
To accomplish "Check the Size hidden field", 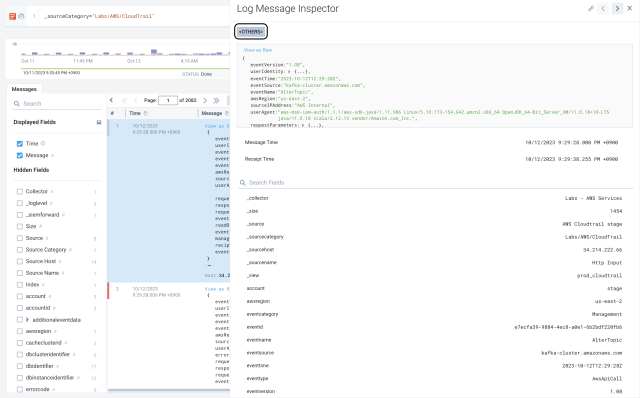I will [20, 226].
